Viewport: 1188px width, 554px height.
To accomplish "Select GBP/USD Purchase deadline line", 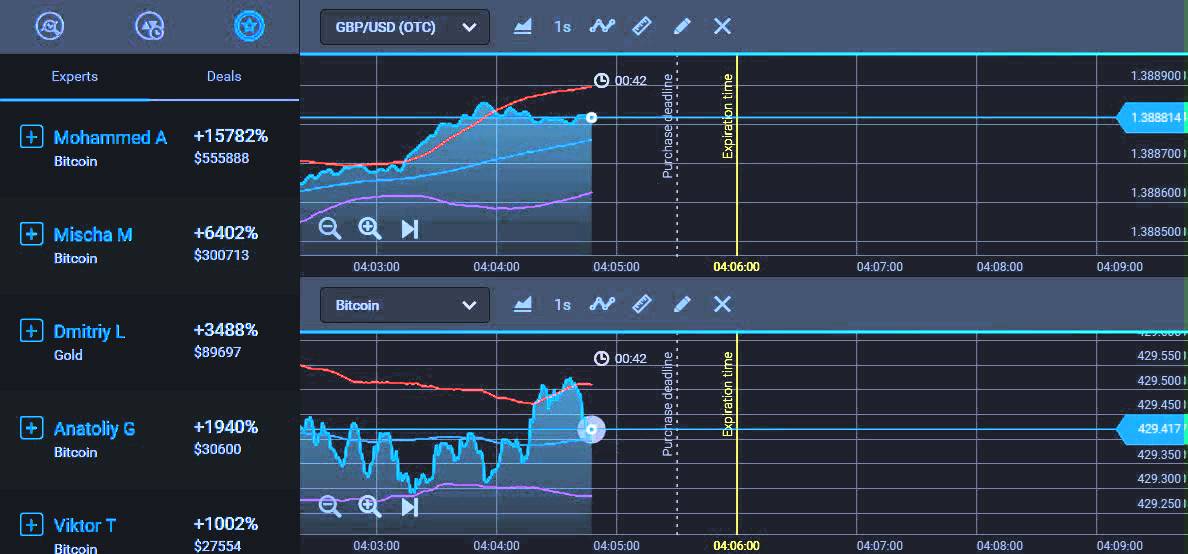I will click(677, 155).
